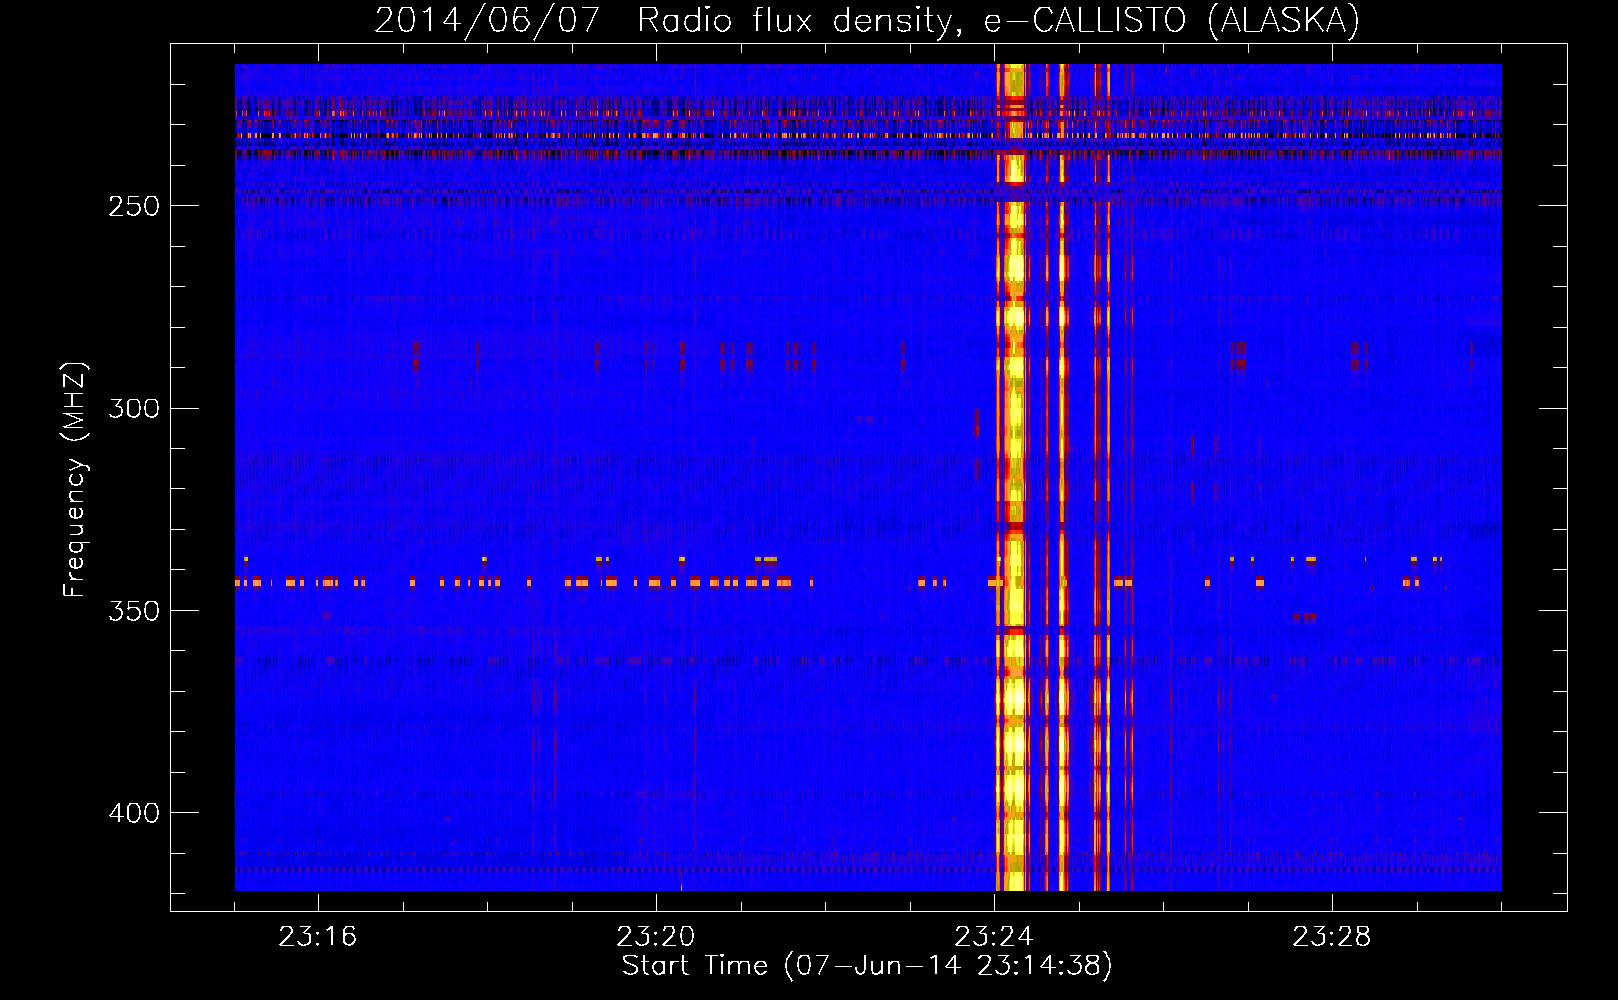Click the 400 frequency tick label

click(x=134, y=813)
